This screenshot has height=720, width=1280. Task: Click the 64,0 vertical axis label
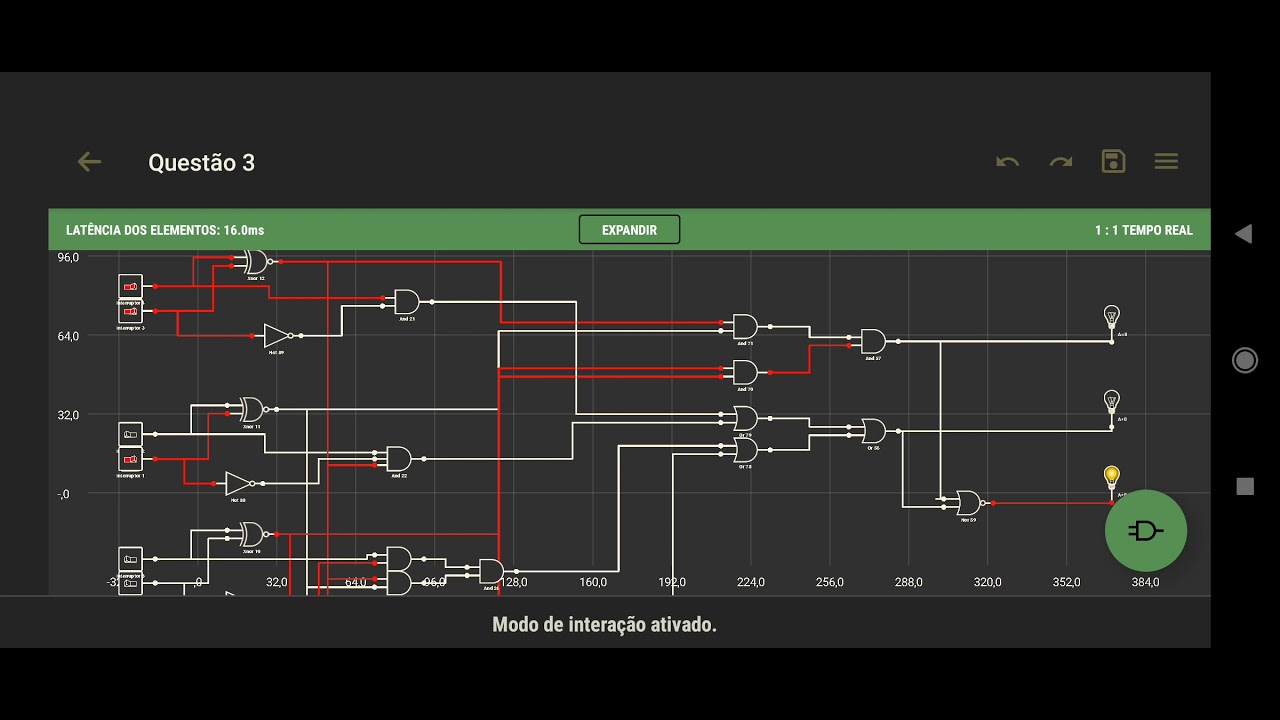click(x=68, y=336)
